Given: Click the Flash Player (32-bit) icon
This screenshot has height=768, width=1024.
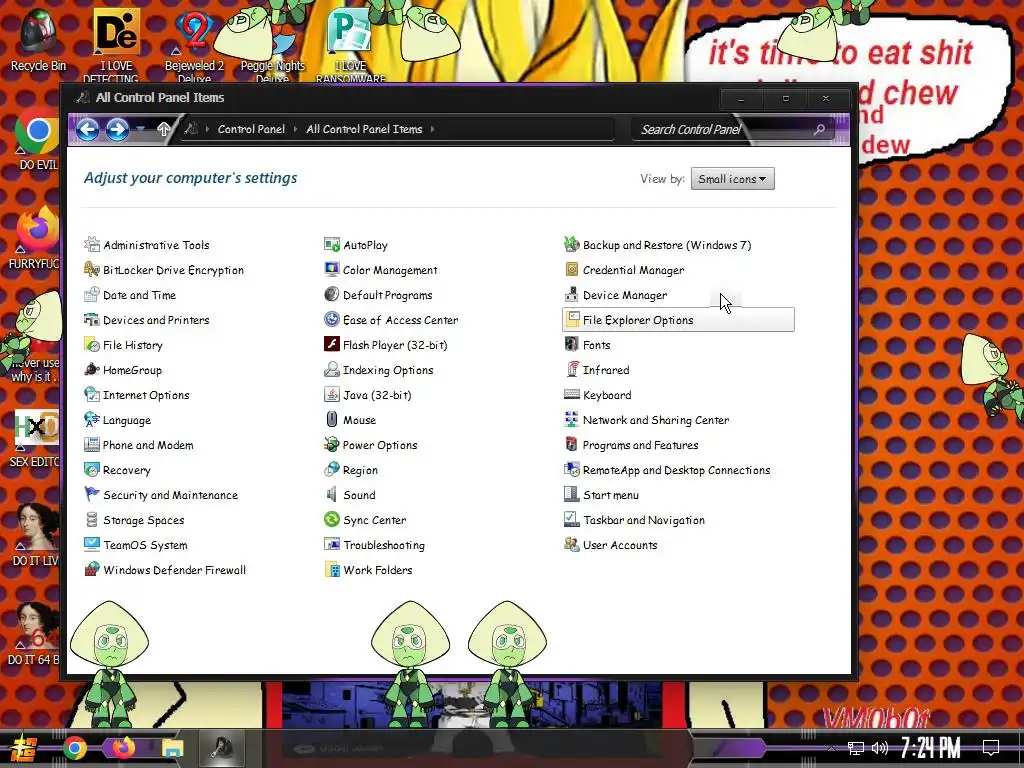Looking at the screenshot, I should pyautogui.click(x=332, y=345).
